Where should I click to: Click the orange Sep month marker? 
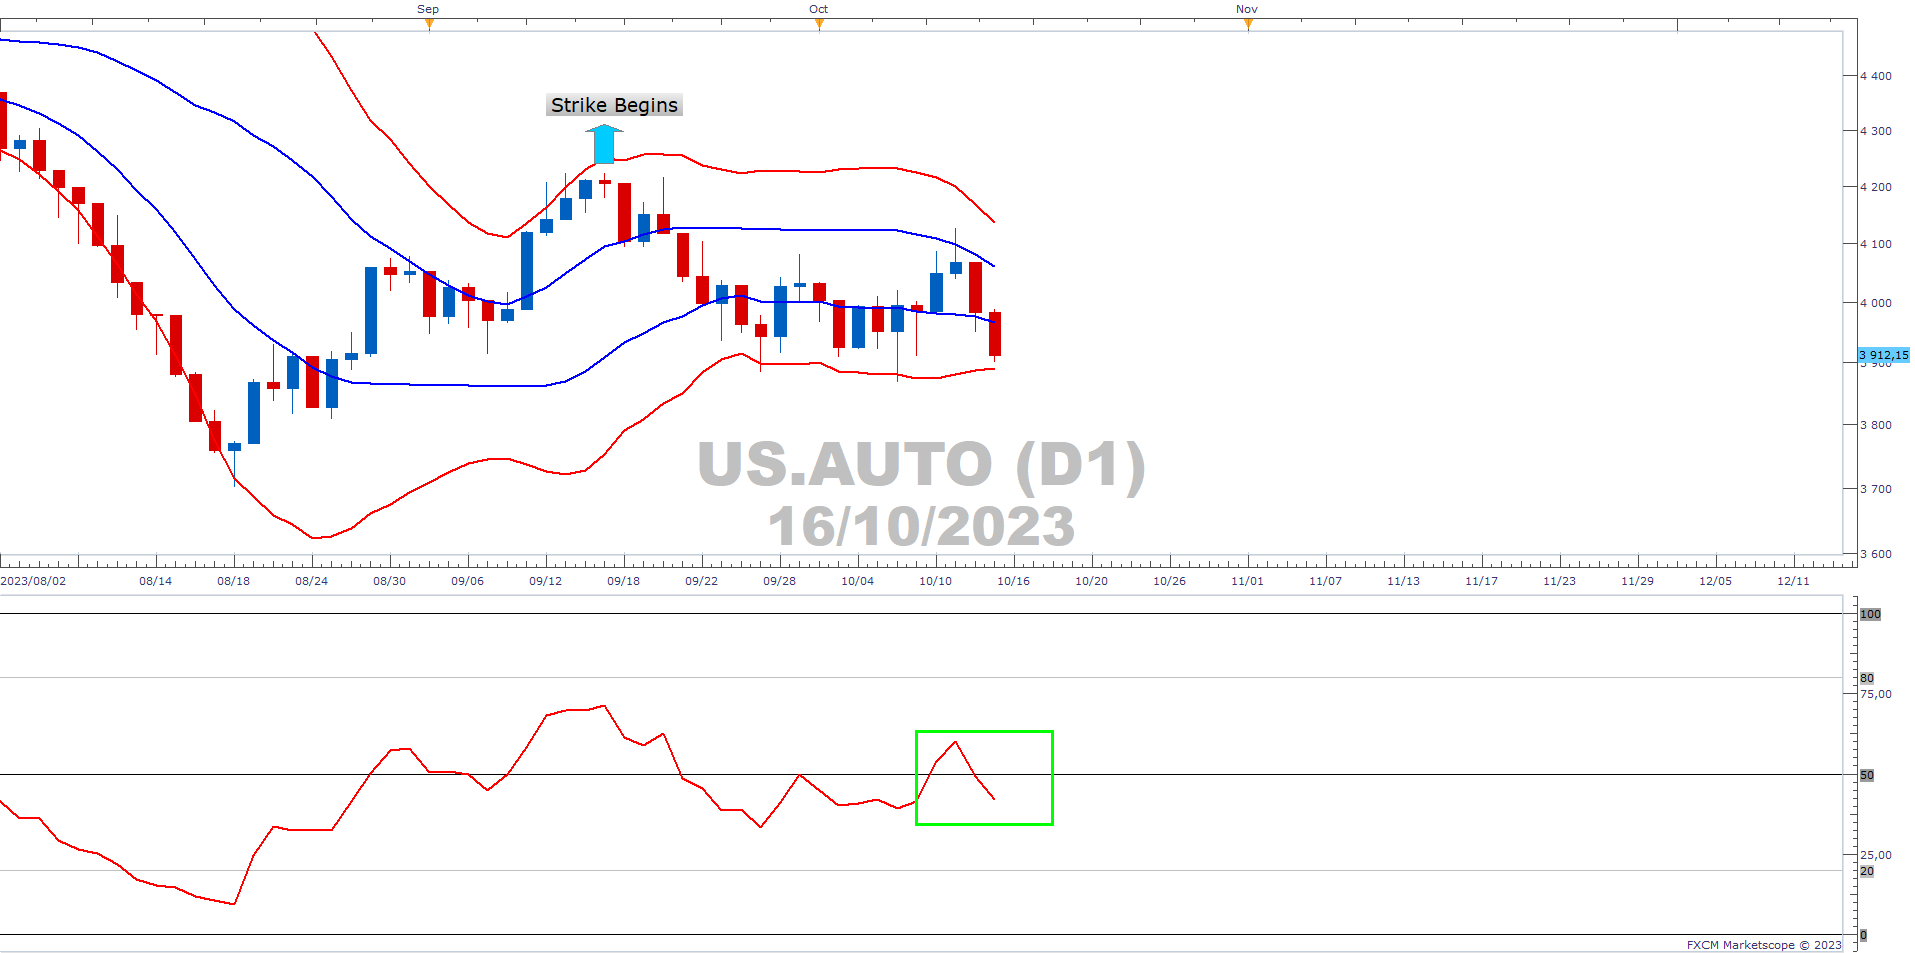[x=429, y=23]
